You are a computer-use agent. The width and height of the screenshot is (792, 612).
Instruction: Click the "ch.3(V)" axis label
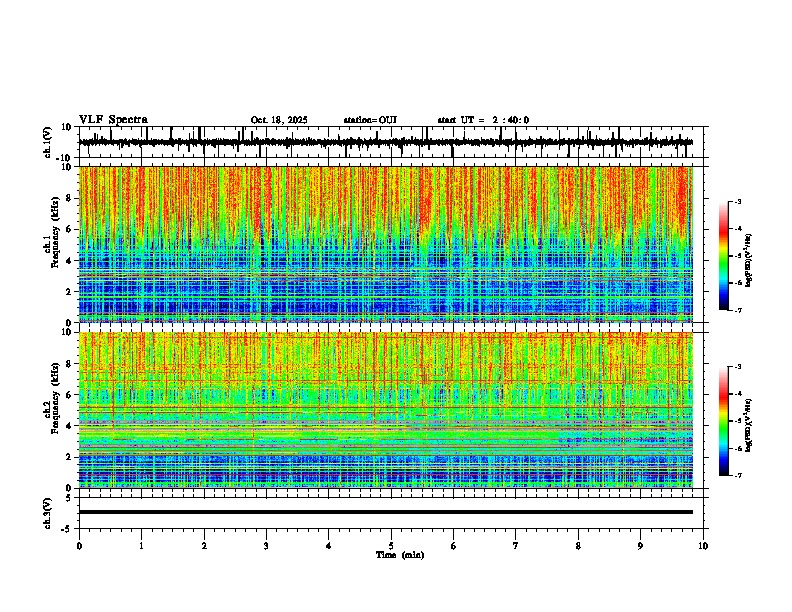point(47,513)
